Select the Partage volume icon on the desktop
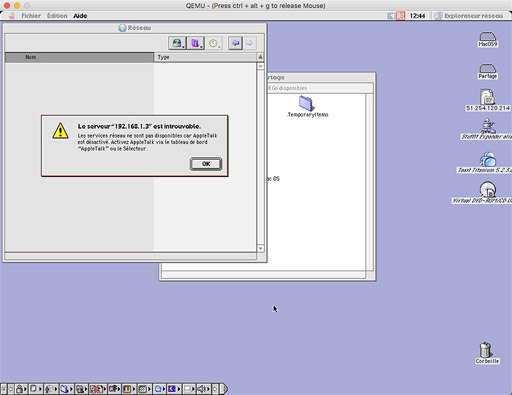 [488, 71]
